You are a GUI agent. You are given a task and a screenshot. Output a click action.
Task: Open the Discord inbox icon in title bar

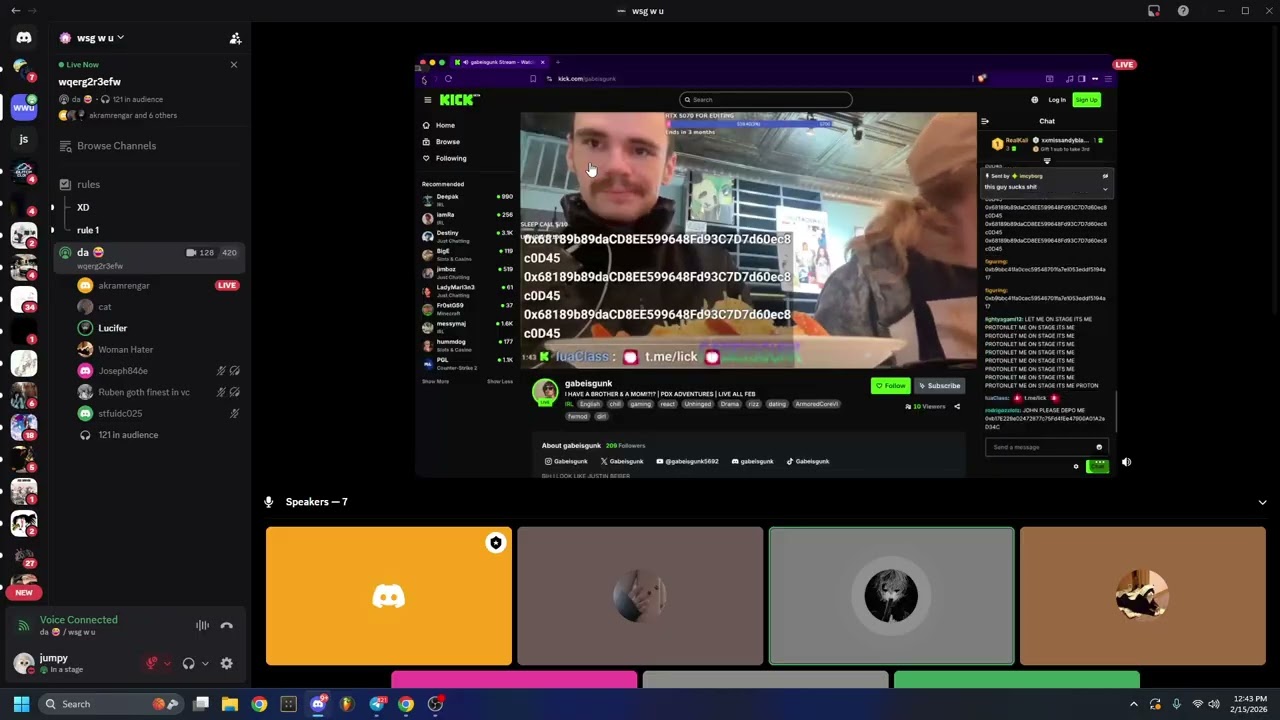(1154, 11)
